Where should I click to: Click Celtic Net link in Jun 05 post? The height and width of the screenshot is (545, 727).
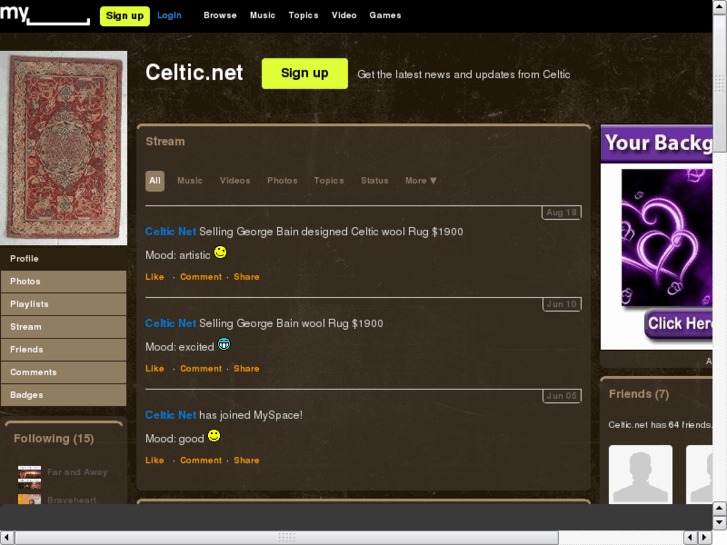pyautogui.click(x=171, y=415)
